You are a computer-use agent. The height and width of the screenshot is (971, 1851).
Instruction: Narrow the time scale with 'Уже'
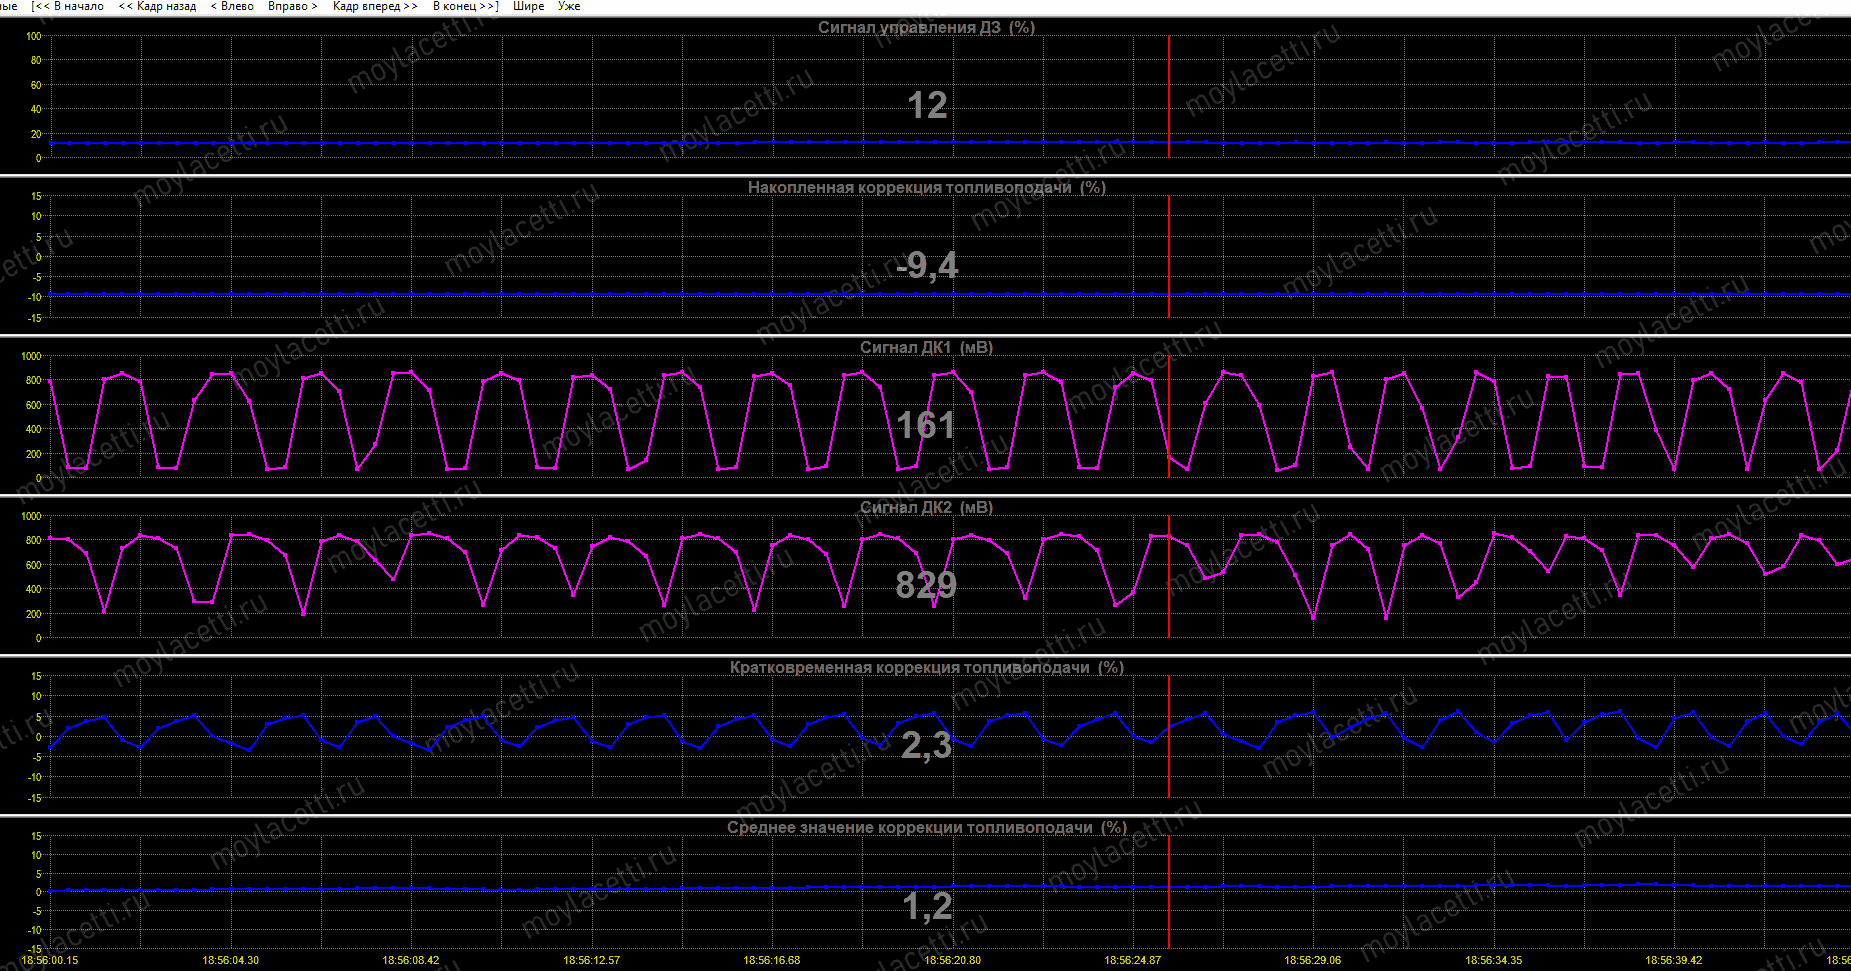569,6
